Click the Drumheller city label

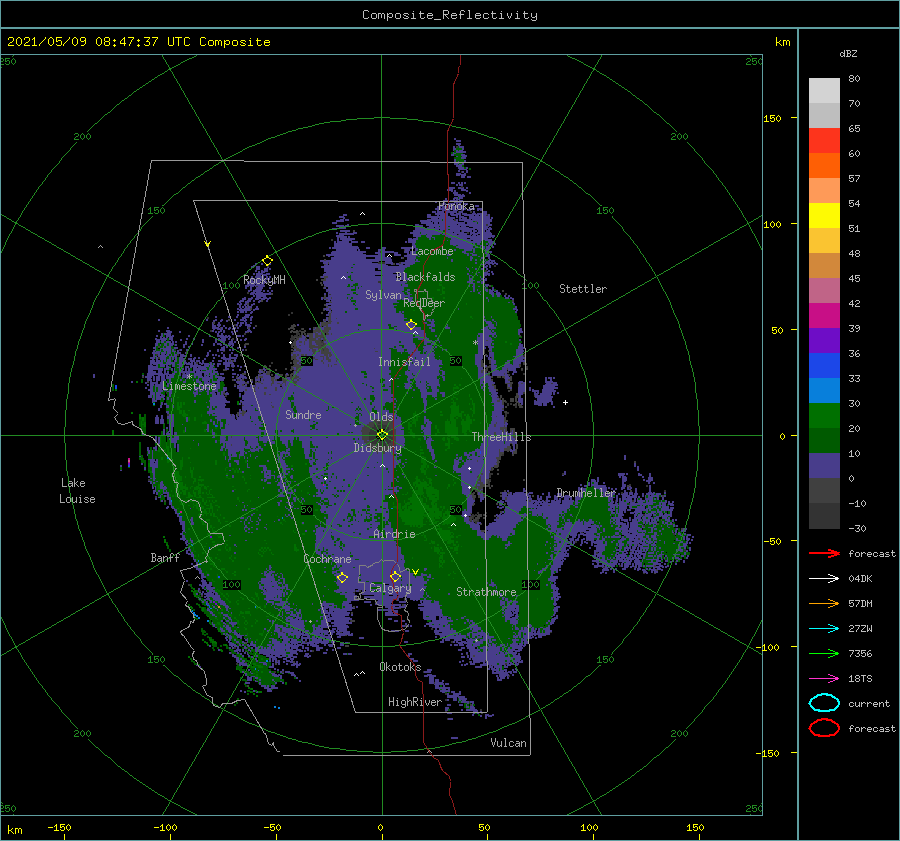585,493
